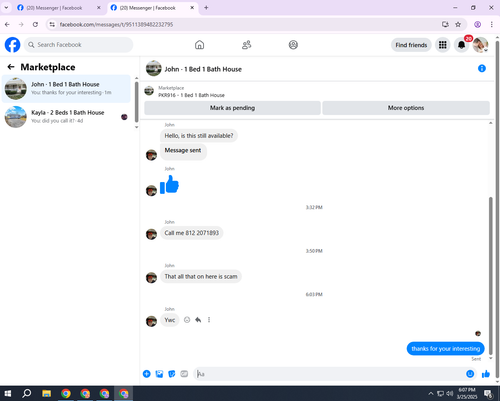Image resolution: width=500 pixels, height=401 pixels.
Task: Open the Groups/profile circle icon in navigation
Action: pyautogui.click(x=293, y=45)
